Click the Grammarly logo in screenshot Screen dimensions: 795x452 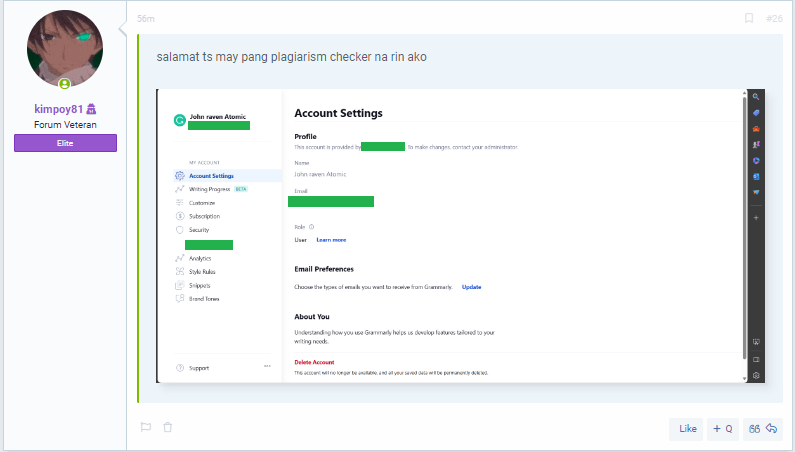pyautogui.click(x=179, y=120)
